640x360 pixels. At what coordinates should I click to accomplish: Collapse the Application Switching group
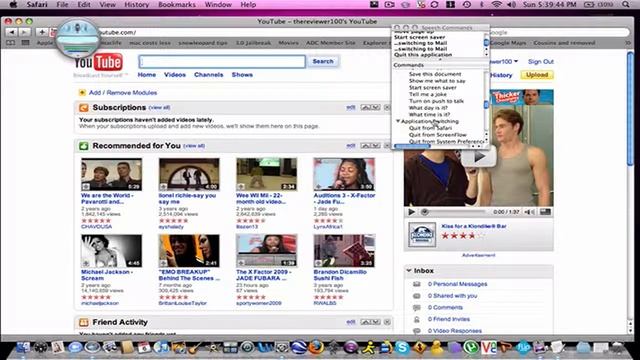398,121
